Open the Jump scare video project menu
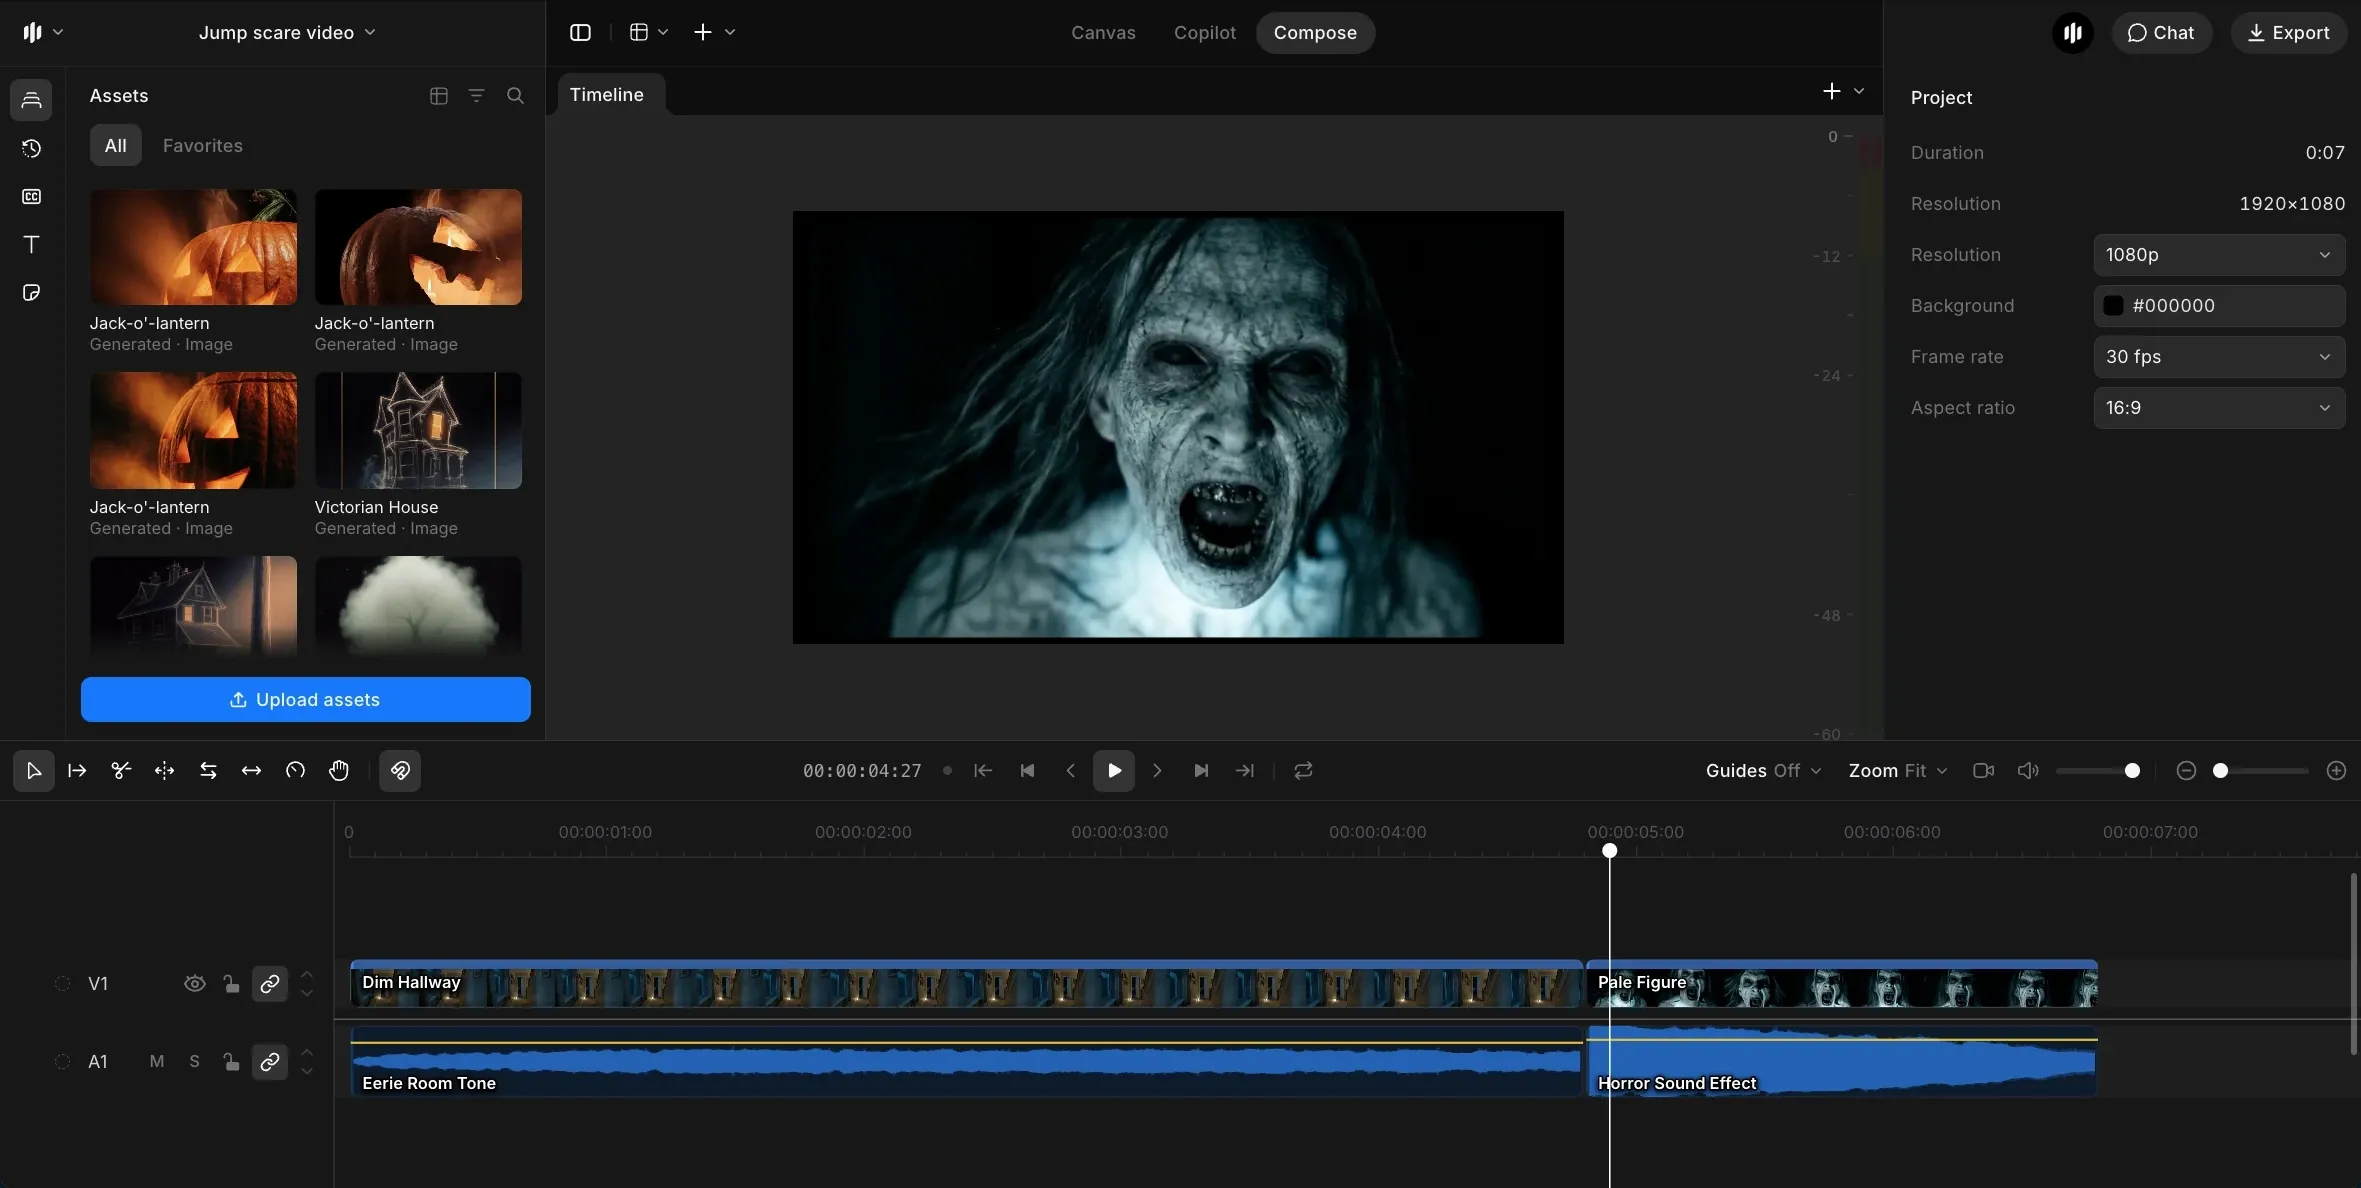The width and height of the screenshot is (2361, 1188). (287, 32)
